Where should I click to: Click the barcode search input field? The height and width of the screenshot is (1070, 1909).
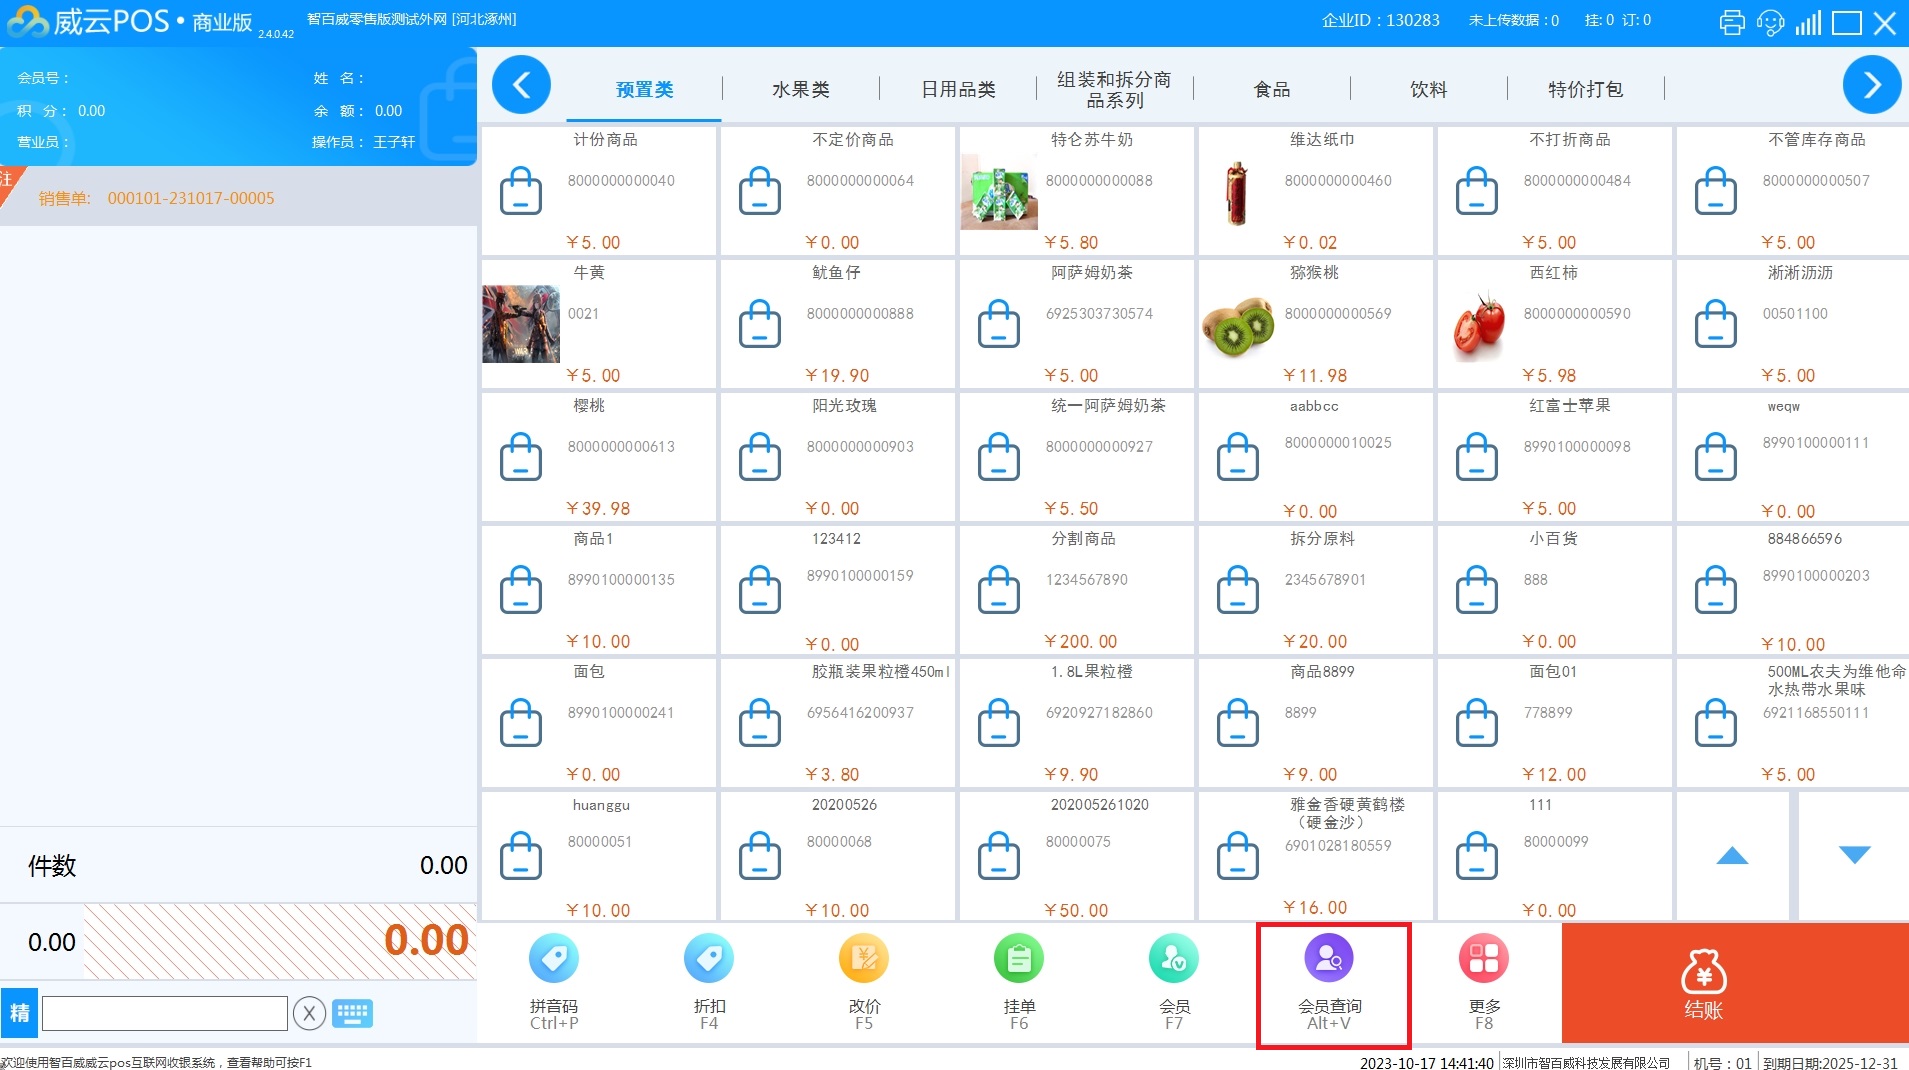pyautogui.click(x=165, y=1013)
